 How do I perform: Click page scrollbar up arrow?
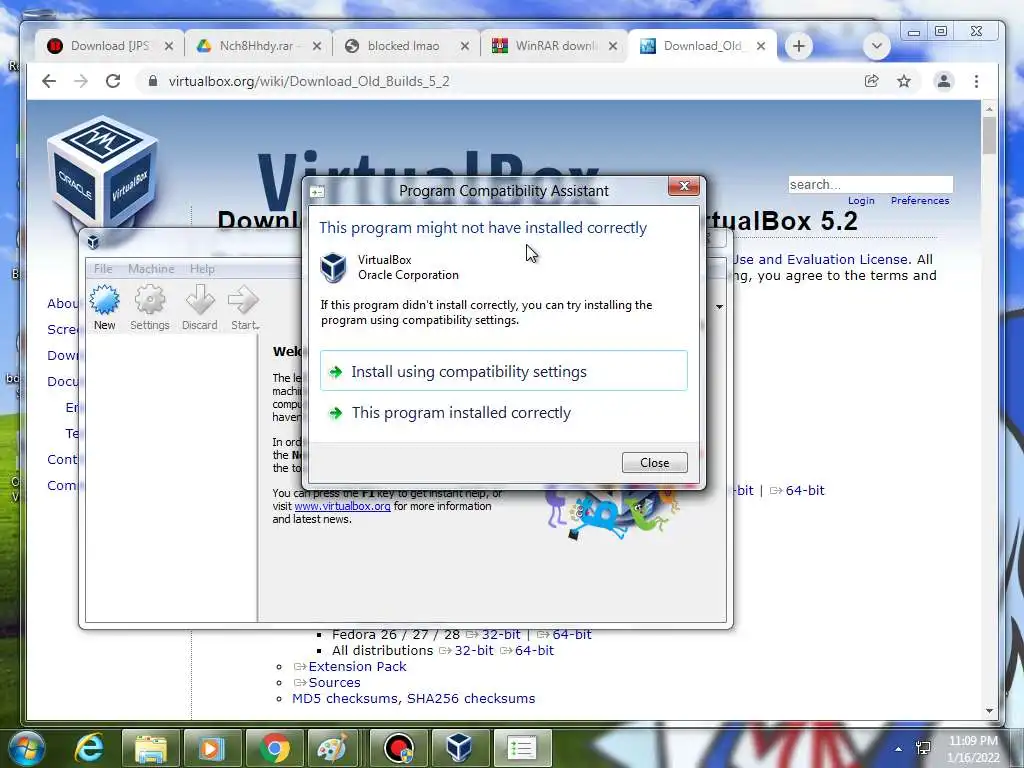pyautogui.click(x=989, y=108)
